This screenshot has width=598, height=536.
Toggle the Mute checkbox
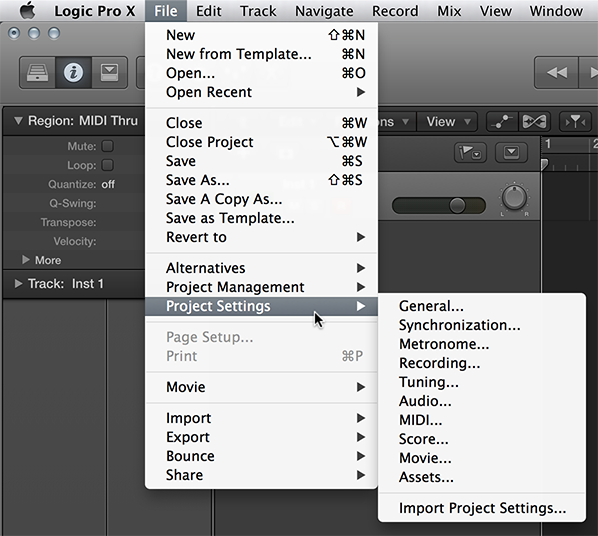(108, 146)
